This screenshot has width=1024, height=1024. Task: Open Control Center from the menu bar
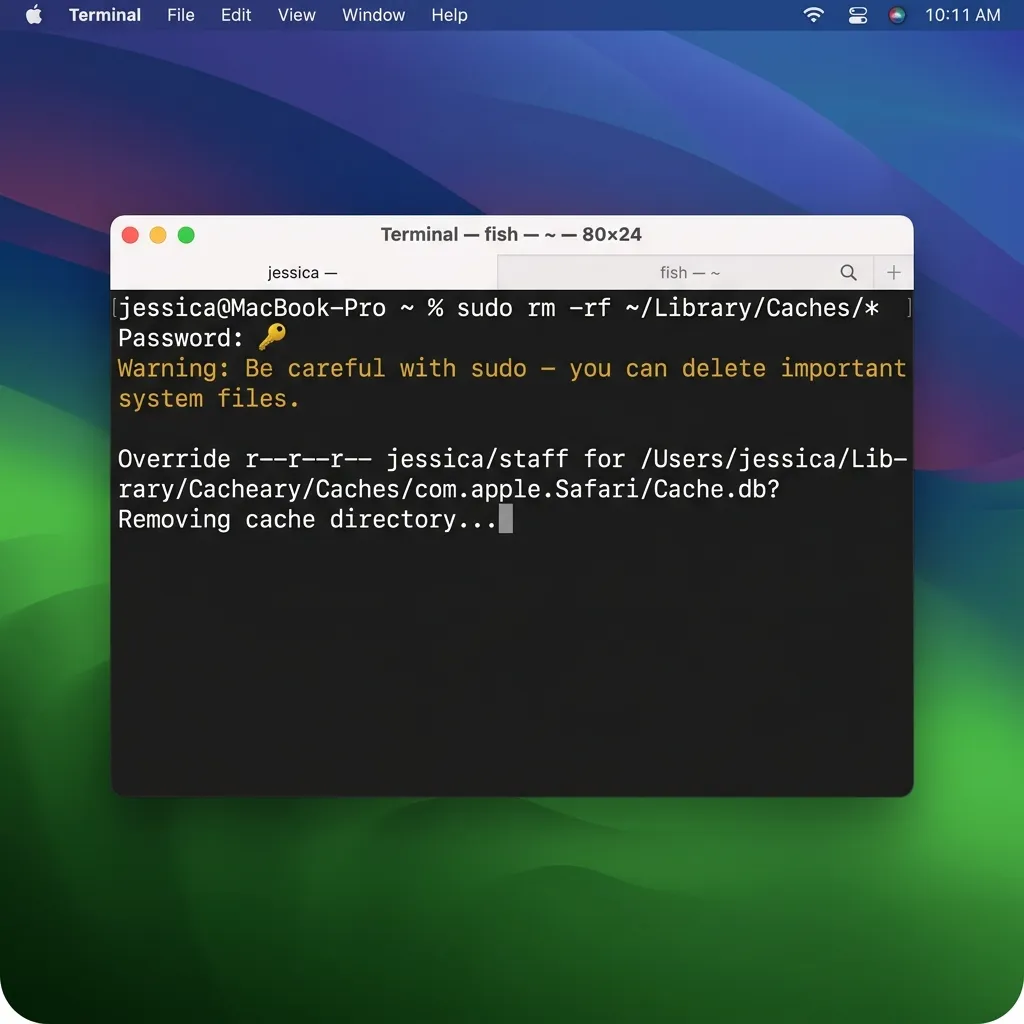[x=857, y=14]
